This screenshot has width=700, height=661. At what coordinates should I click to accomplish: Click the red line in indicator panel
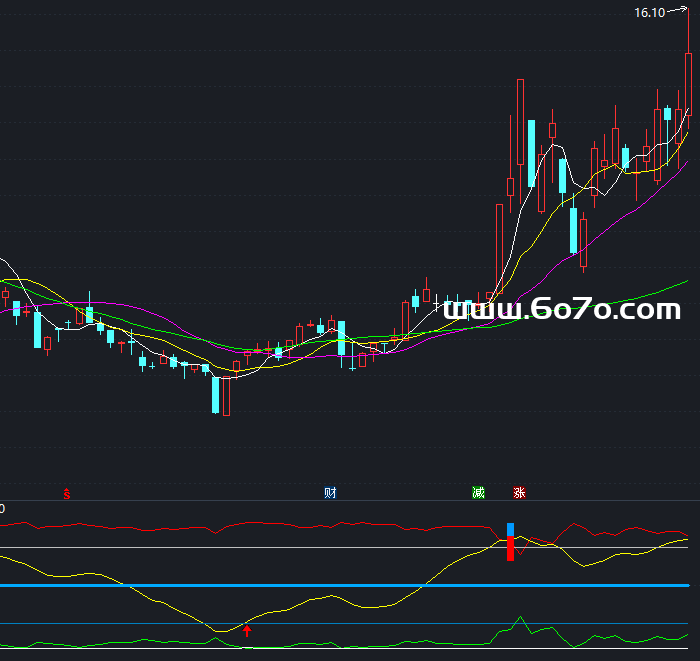[x=300, y=524]
